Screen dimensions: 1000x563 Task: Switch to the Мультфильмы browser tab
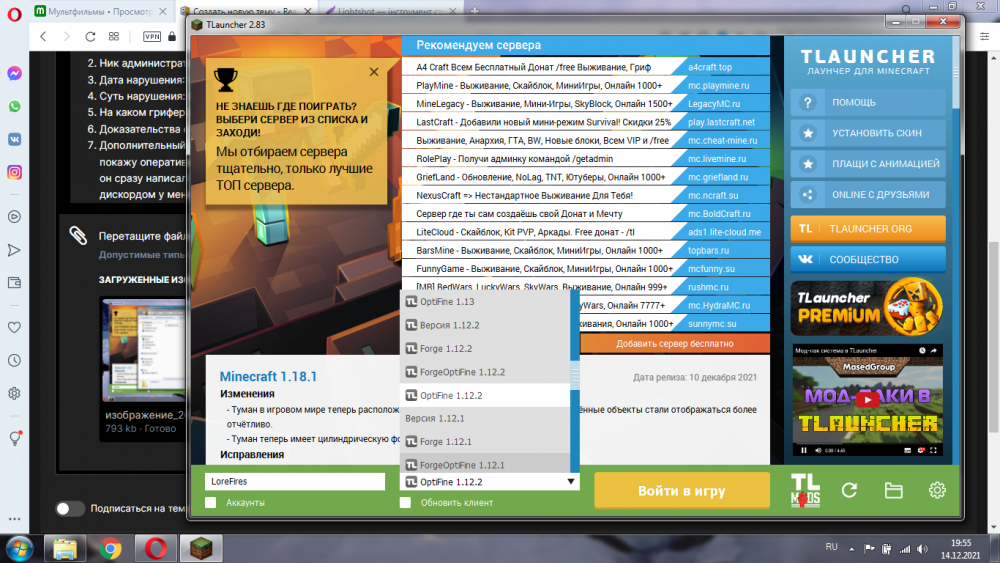[101, 11]
